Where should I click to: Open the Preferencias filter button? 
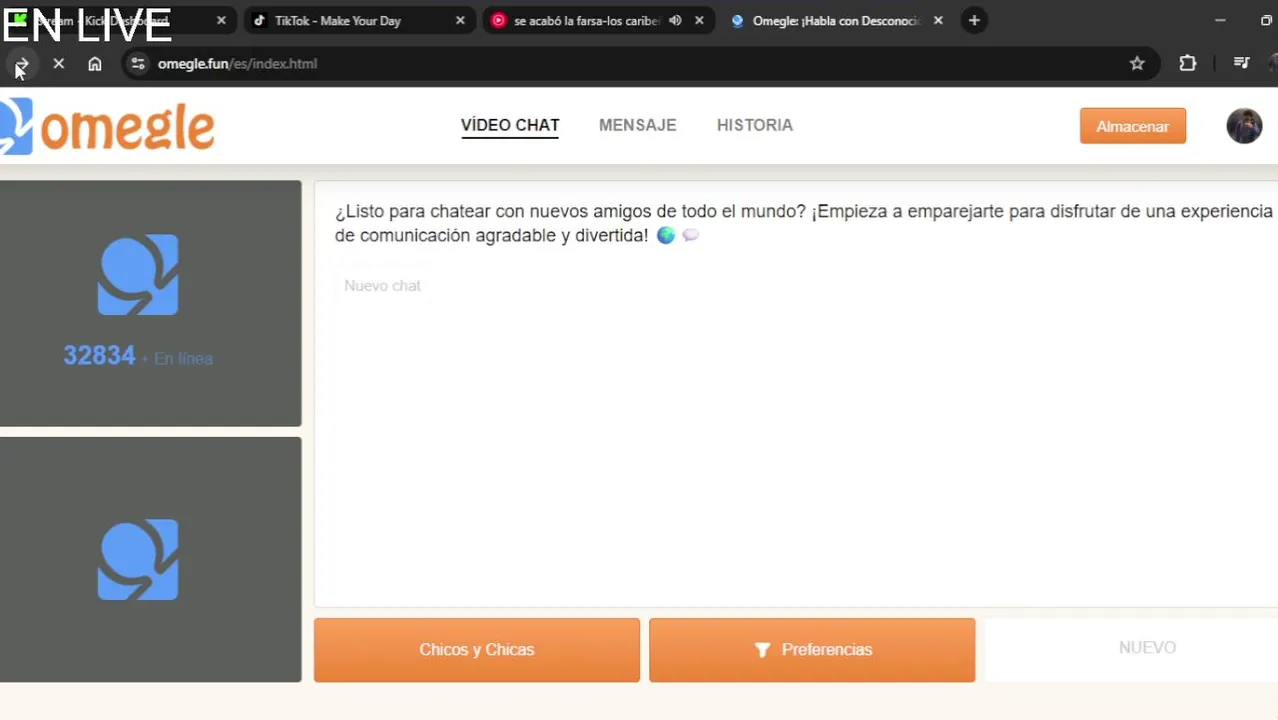coord(812,650)
